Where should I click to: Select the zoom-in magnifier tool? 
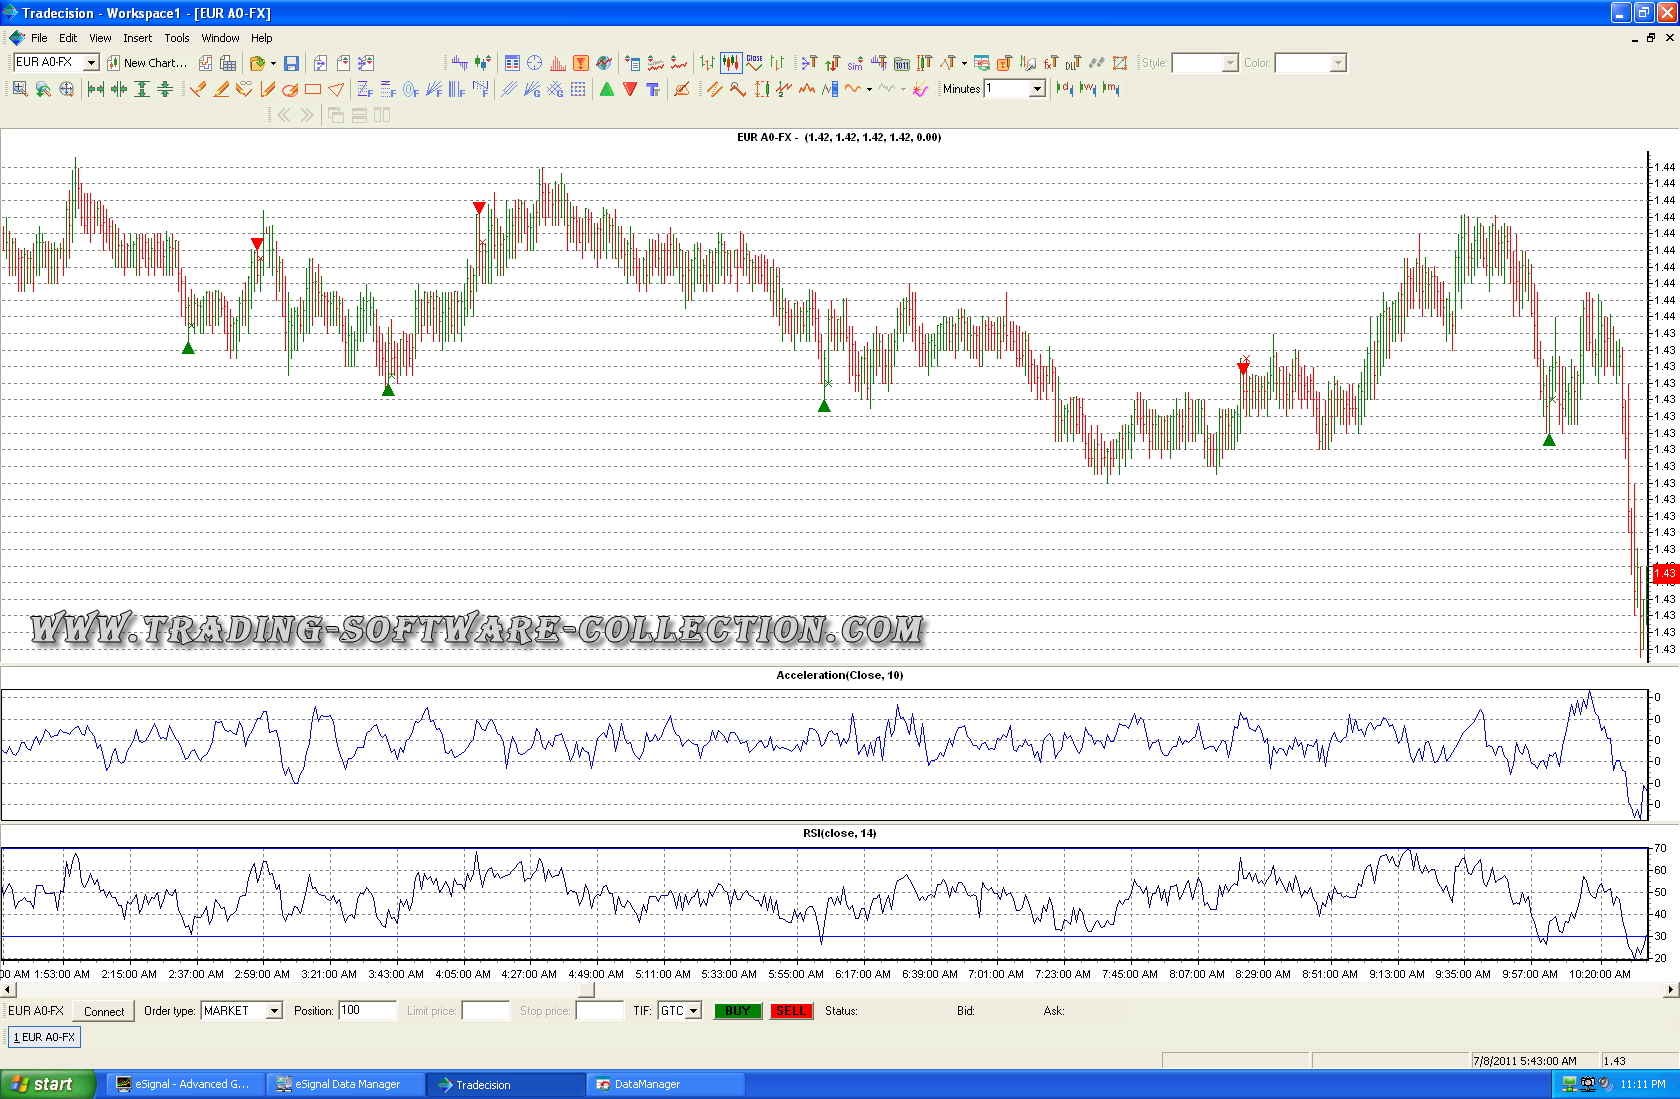click(x=20, y=89)
